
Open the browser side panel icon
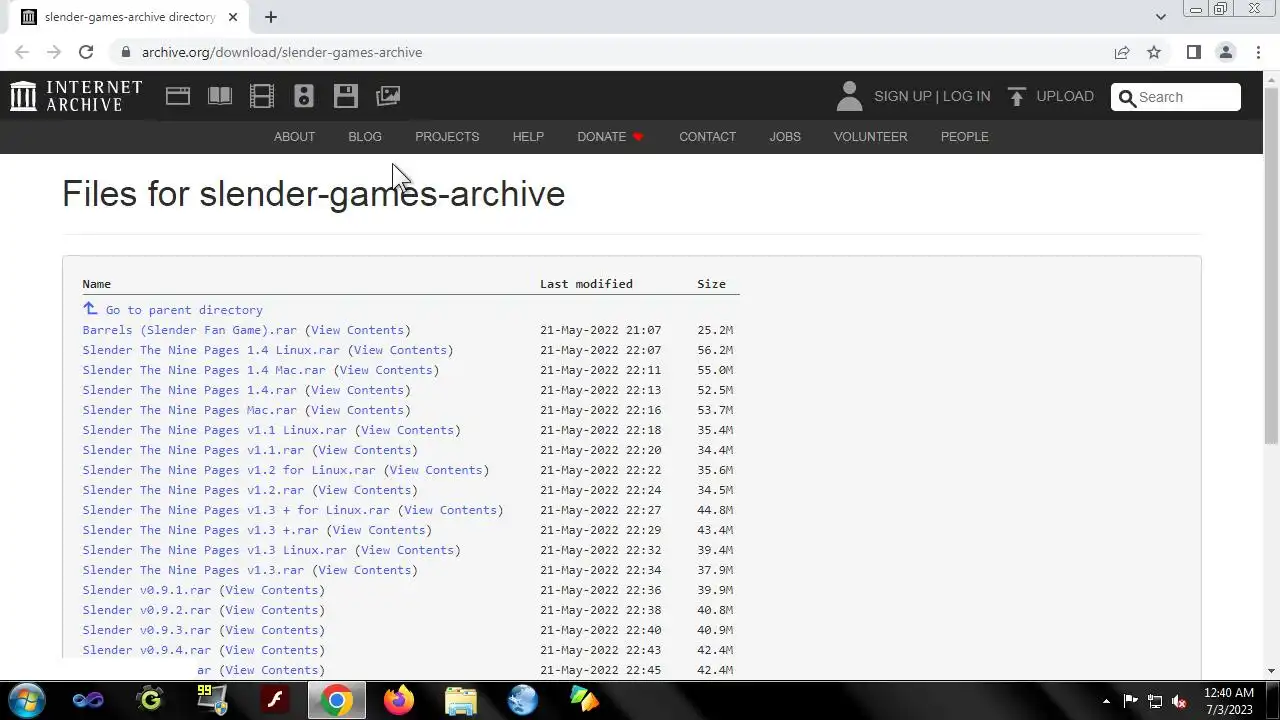tap(1193, 52)
